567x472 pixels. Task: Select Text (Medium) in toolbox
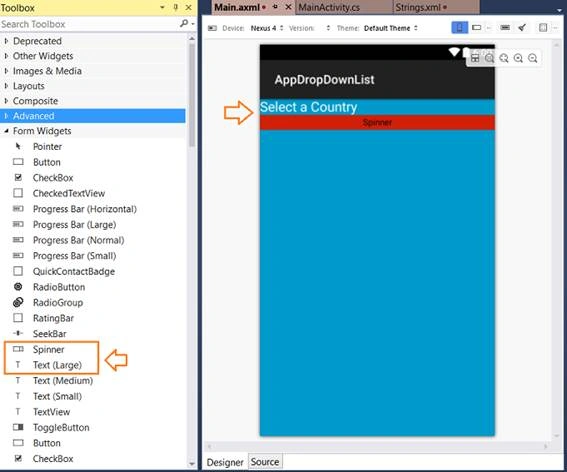tap(63, 380)
